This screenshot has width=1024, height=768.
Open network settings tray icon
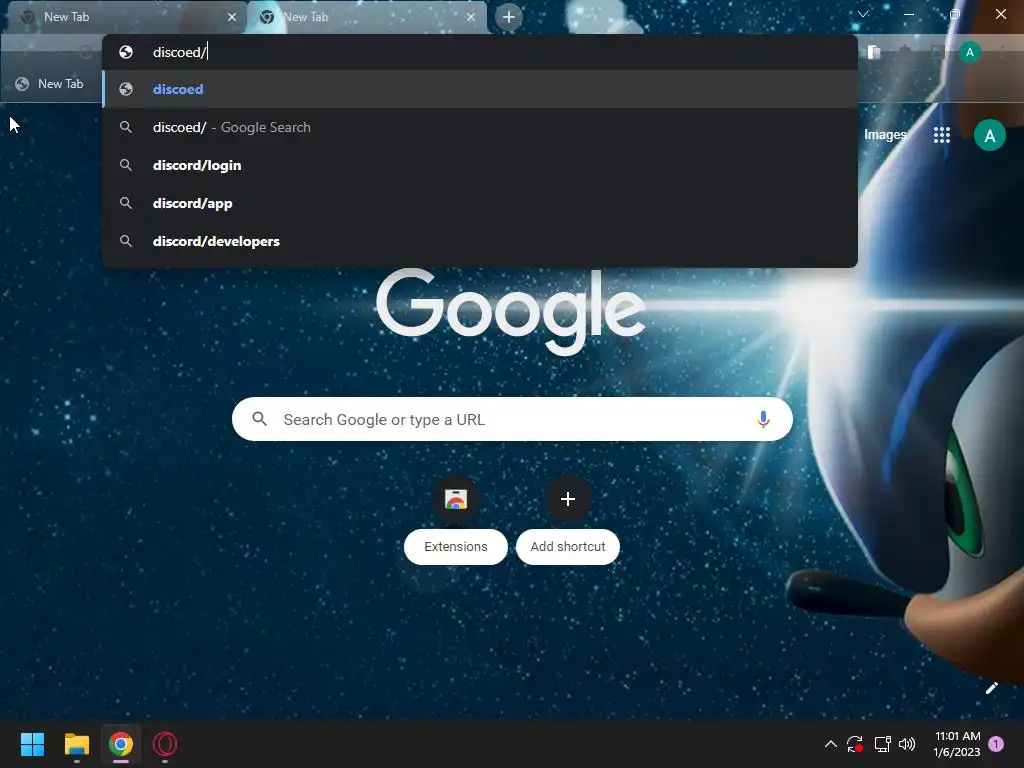882,744
